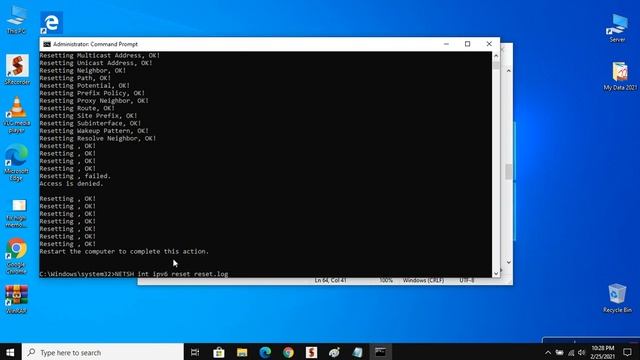Launch VLC media player shortcut
The width and height of the screenshot is (640, 360).
click(x=17, y=115)
